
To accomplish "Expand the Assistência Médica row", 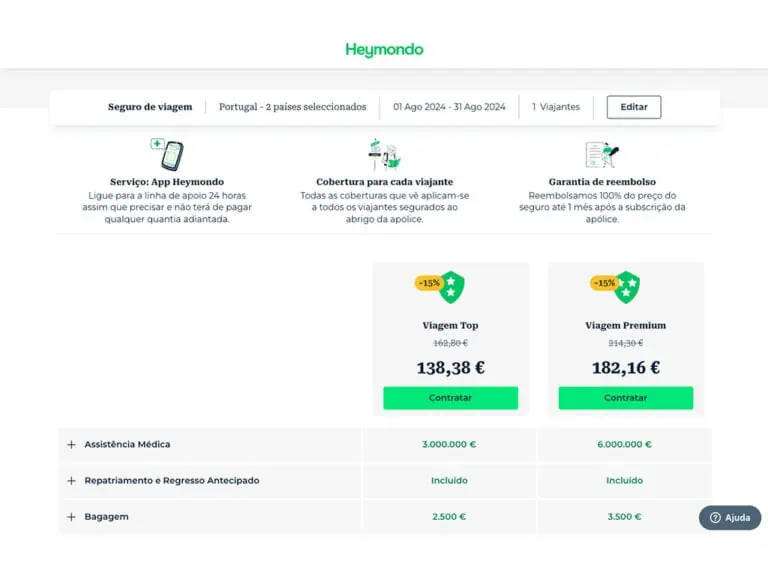I will pyautogui.click(x=72, y=445).
